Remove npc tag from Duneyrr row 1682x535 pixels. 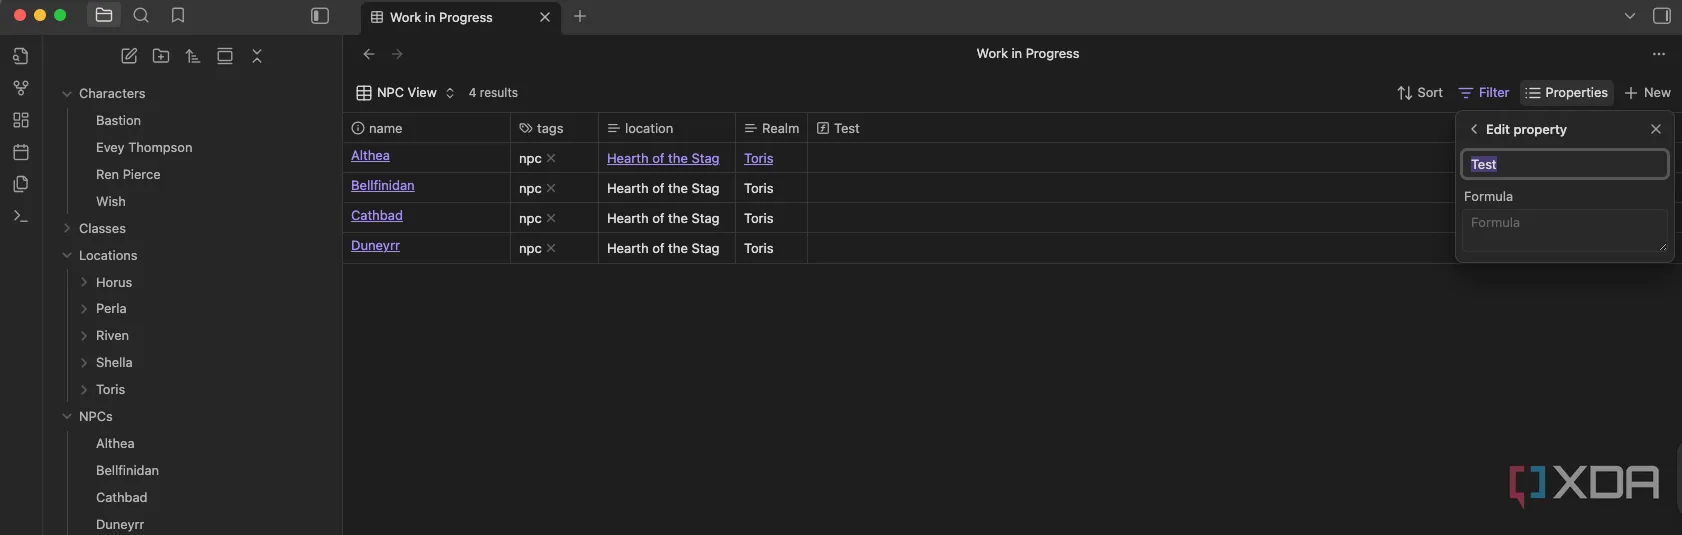tap(551, 249)
